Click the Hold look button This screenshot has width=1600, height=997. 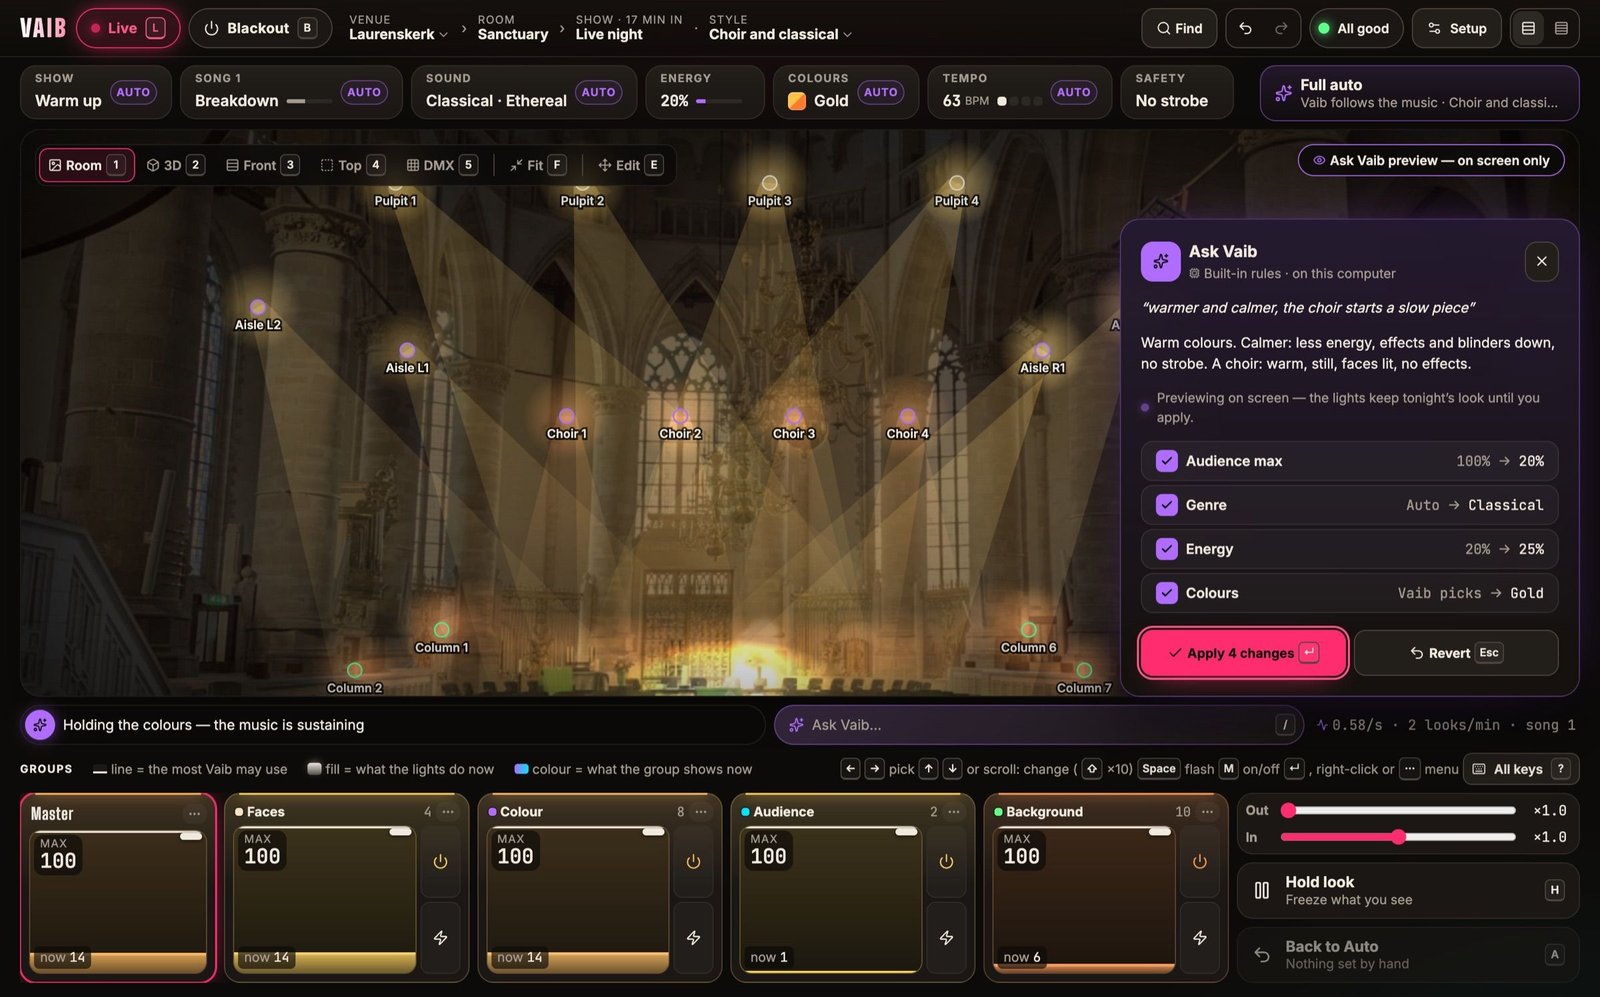(x=1408, y=890)
